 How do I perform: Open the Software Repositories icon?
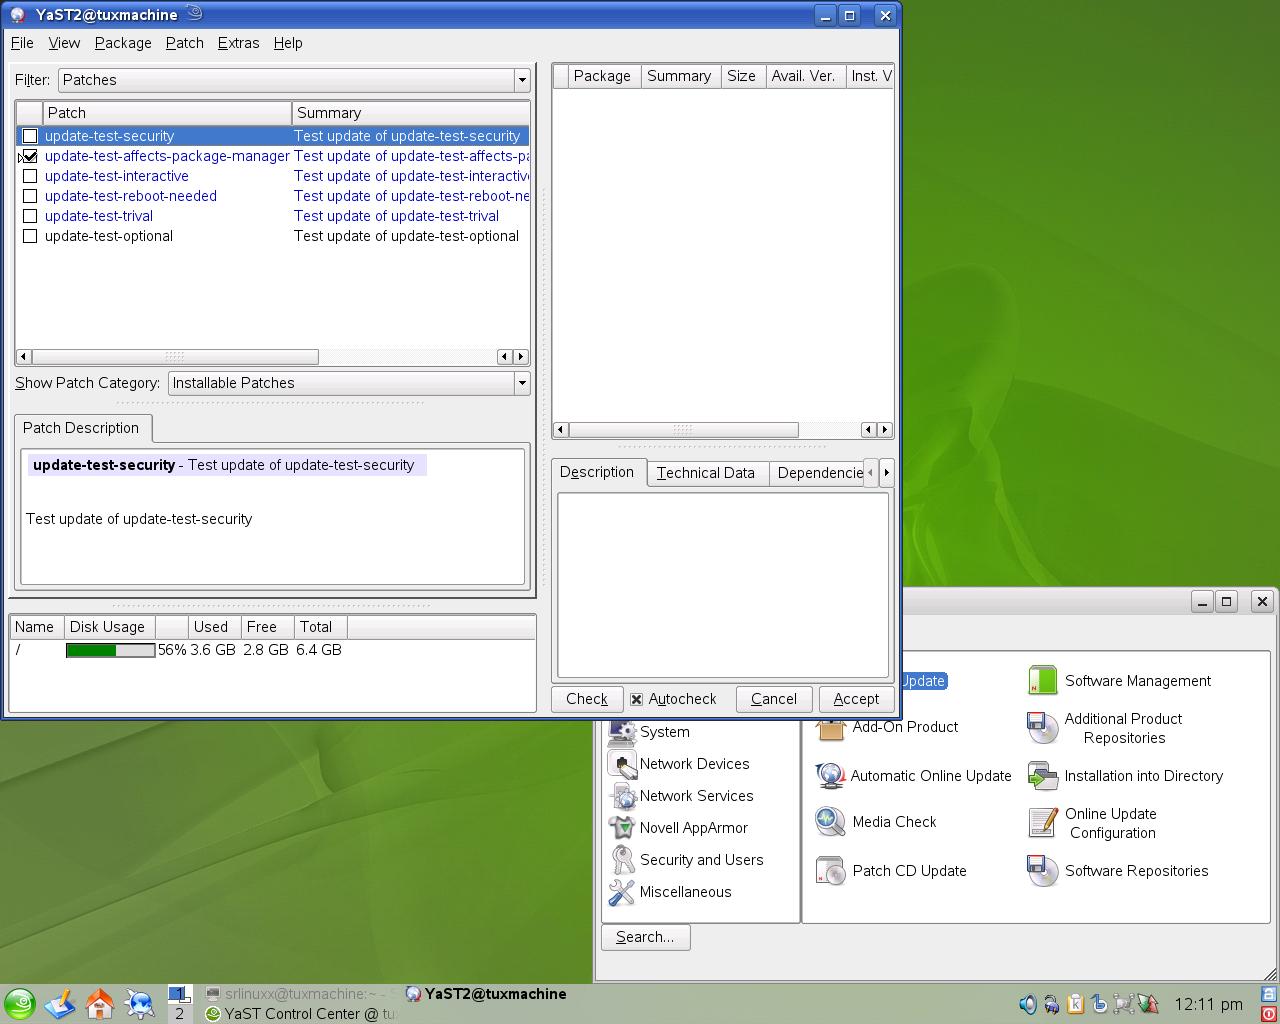(1043, 871)
